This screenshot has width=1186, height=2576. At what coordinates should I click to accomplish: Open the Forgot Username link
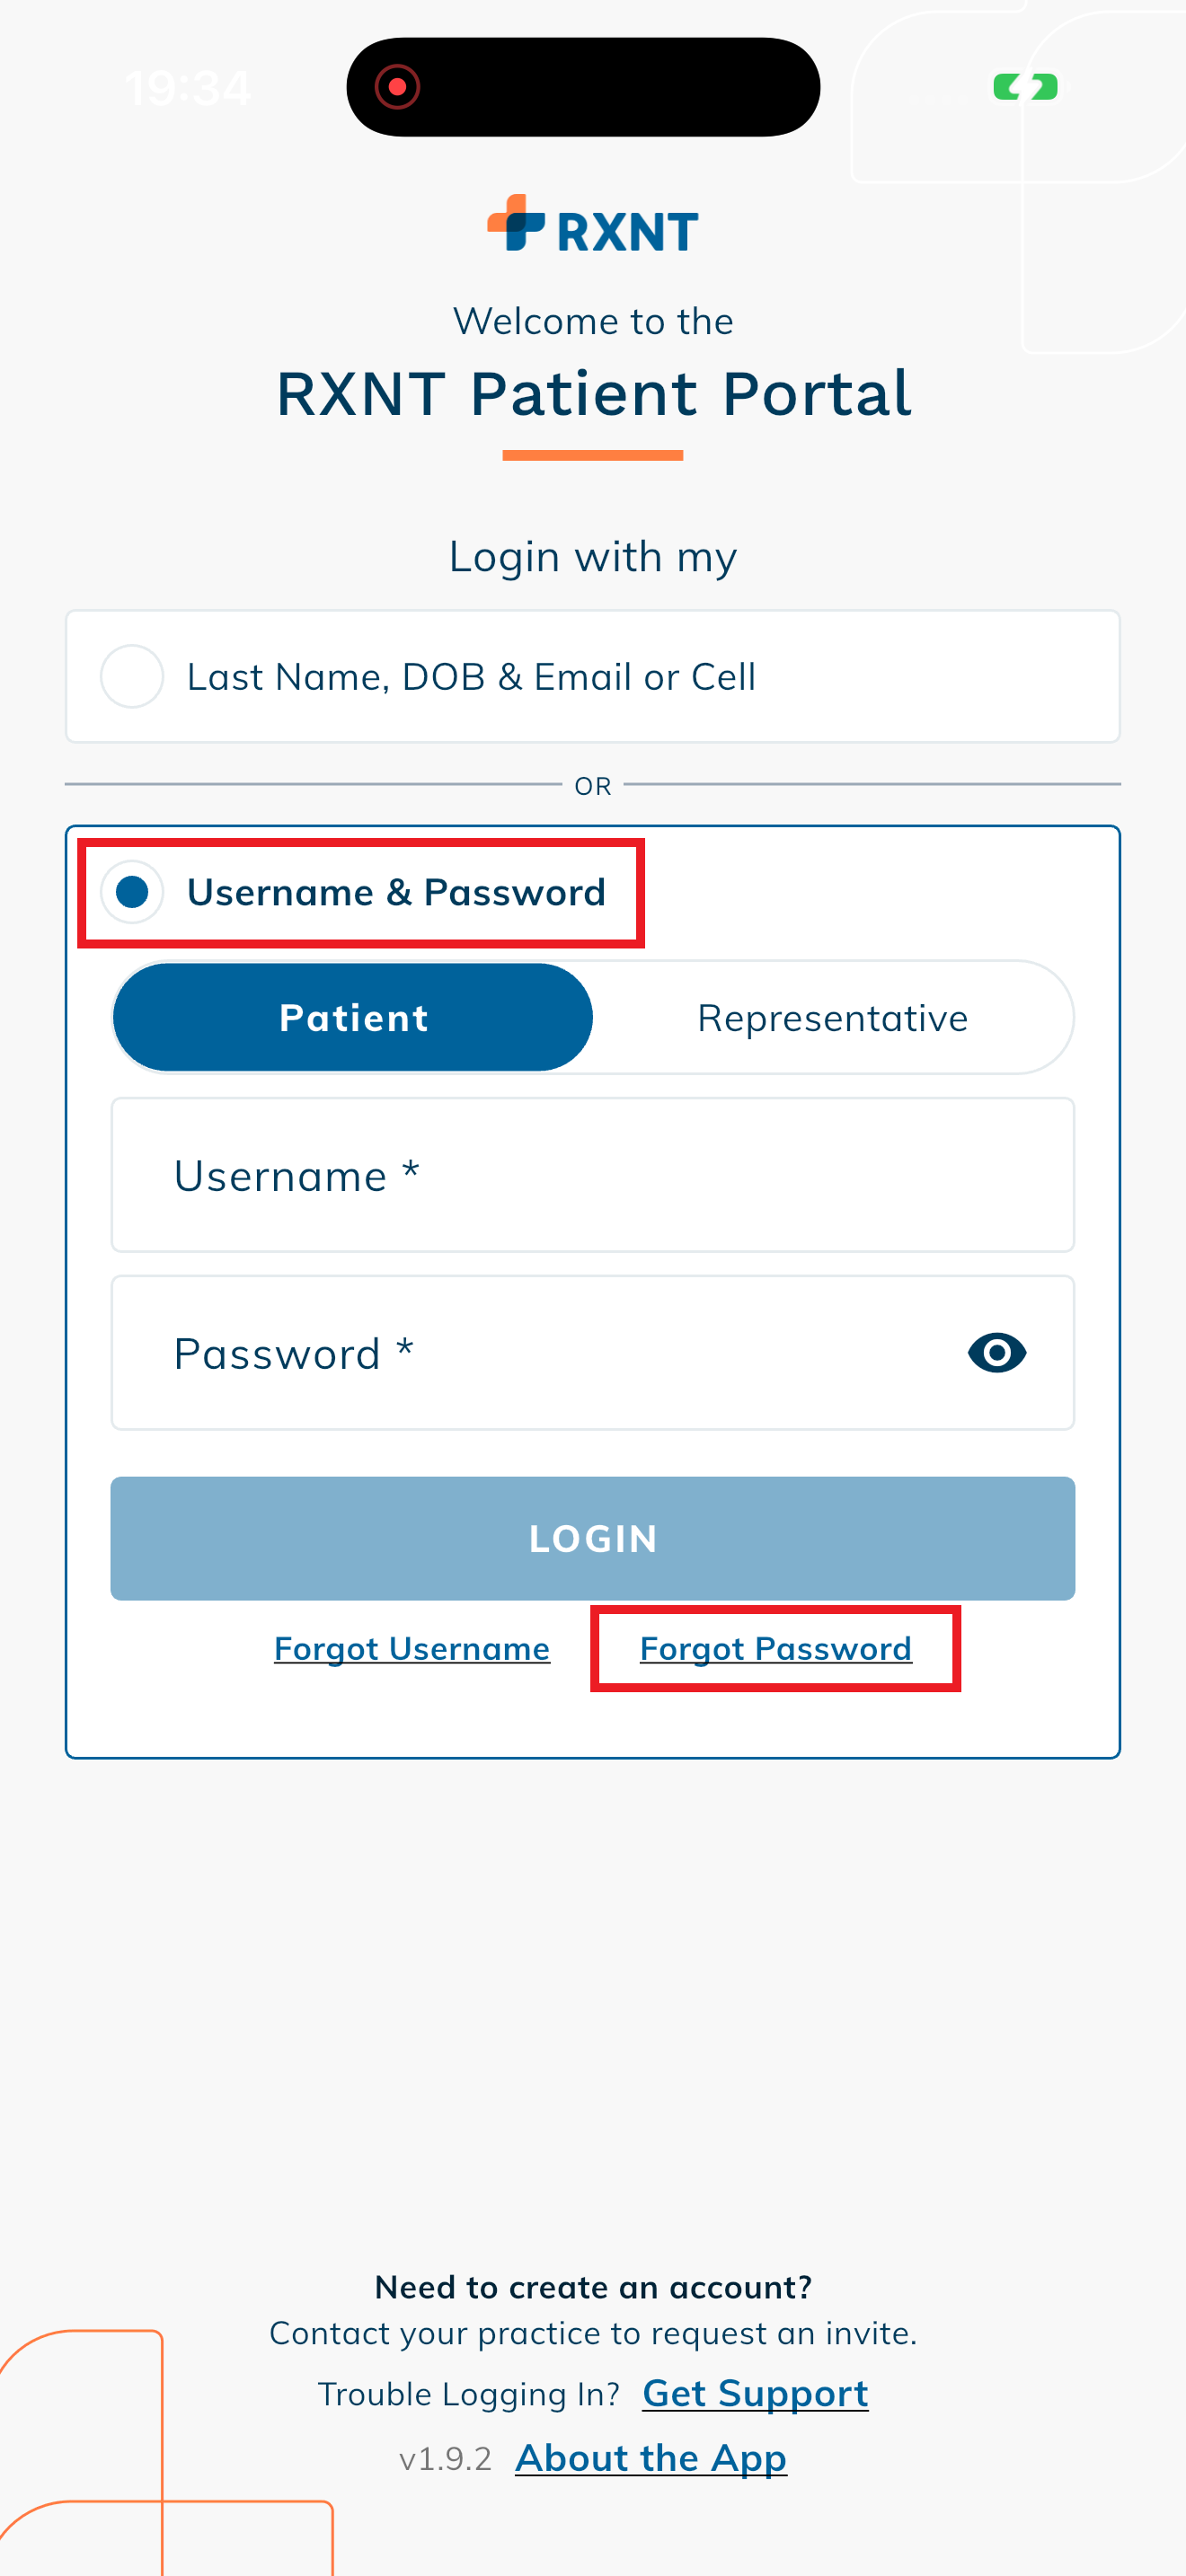point(412,1648)
